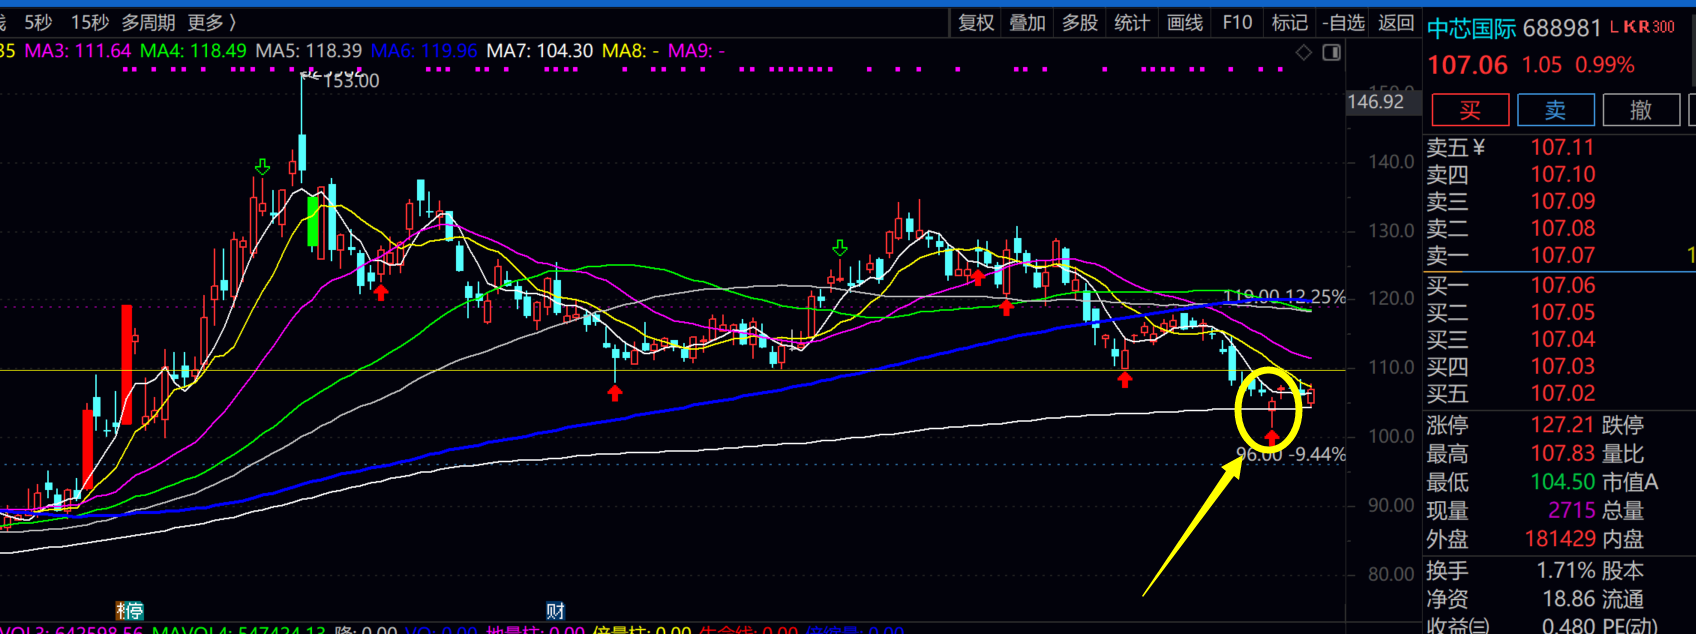1696x634 pixels.
Task: Switch to the 15秒 period tab
Action: [x=90, y=22]
